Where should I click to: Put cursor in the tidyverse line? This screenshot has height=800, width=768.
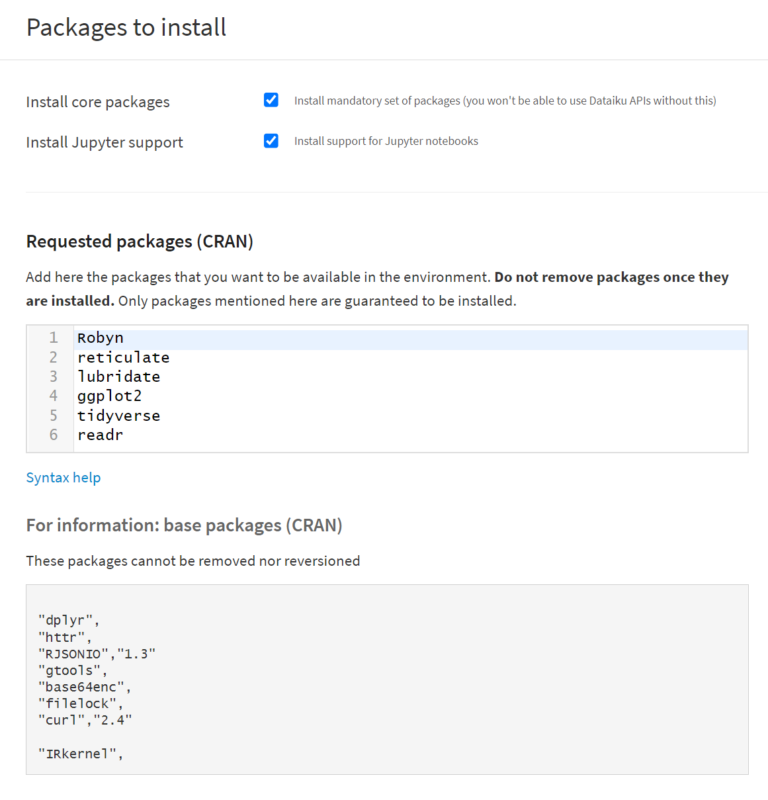[118, 415]
